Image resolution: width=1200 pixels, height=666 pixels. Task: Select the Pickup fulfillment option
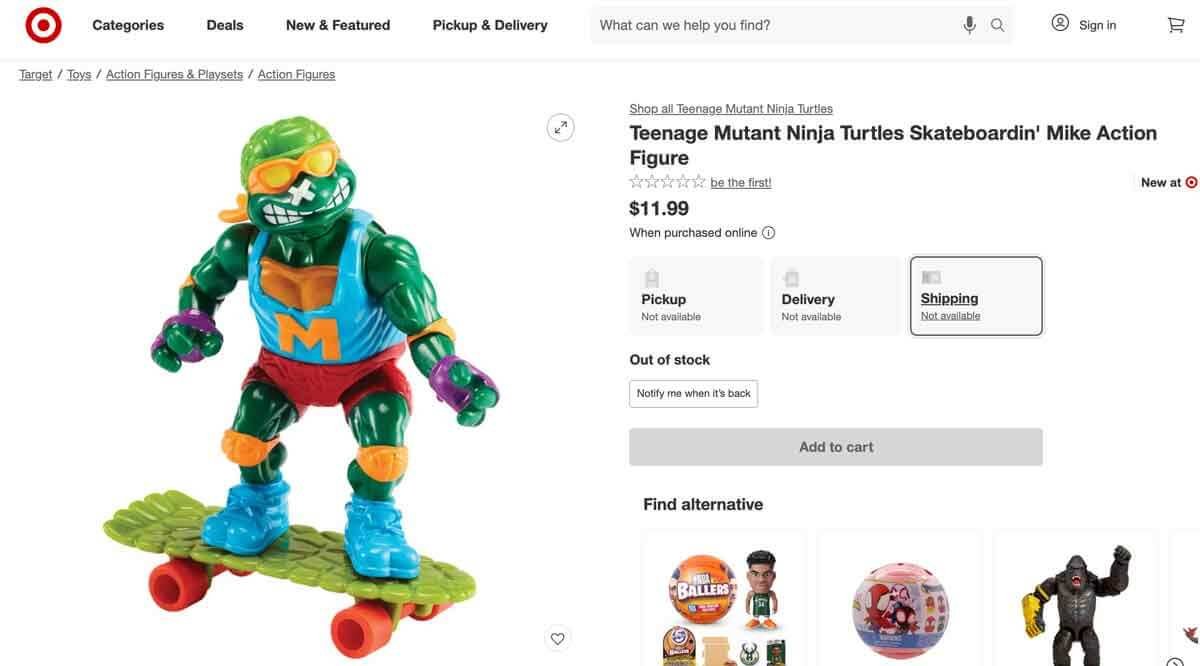(696, 295)
